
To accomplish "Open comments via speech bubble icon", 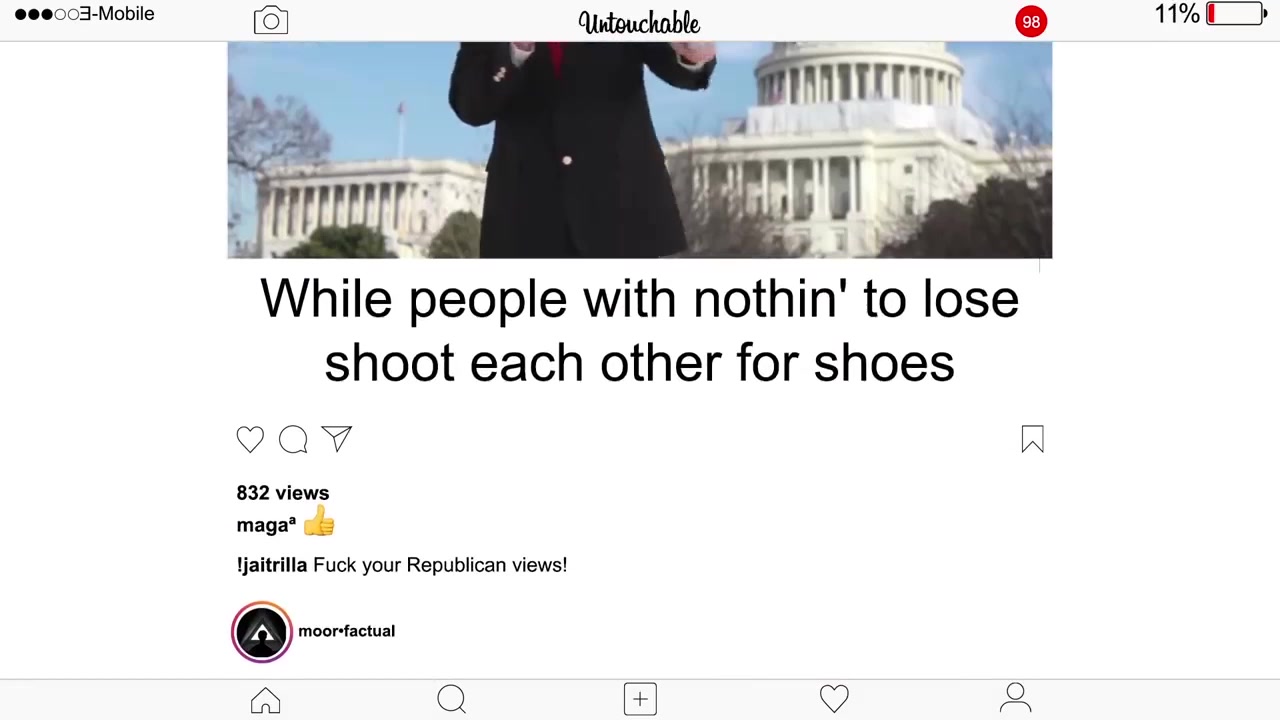I will [x=293, y=439].
